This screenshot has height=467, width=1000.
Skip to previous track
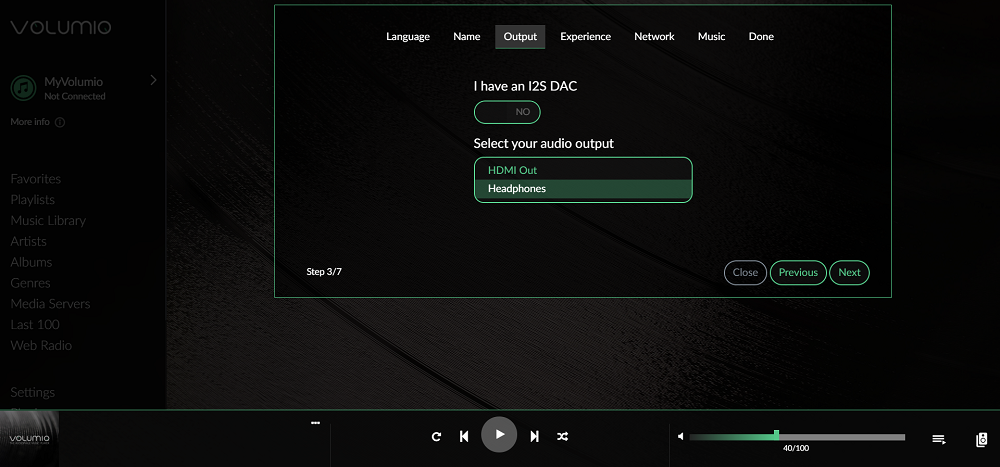[x=464, y=436]
